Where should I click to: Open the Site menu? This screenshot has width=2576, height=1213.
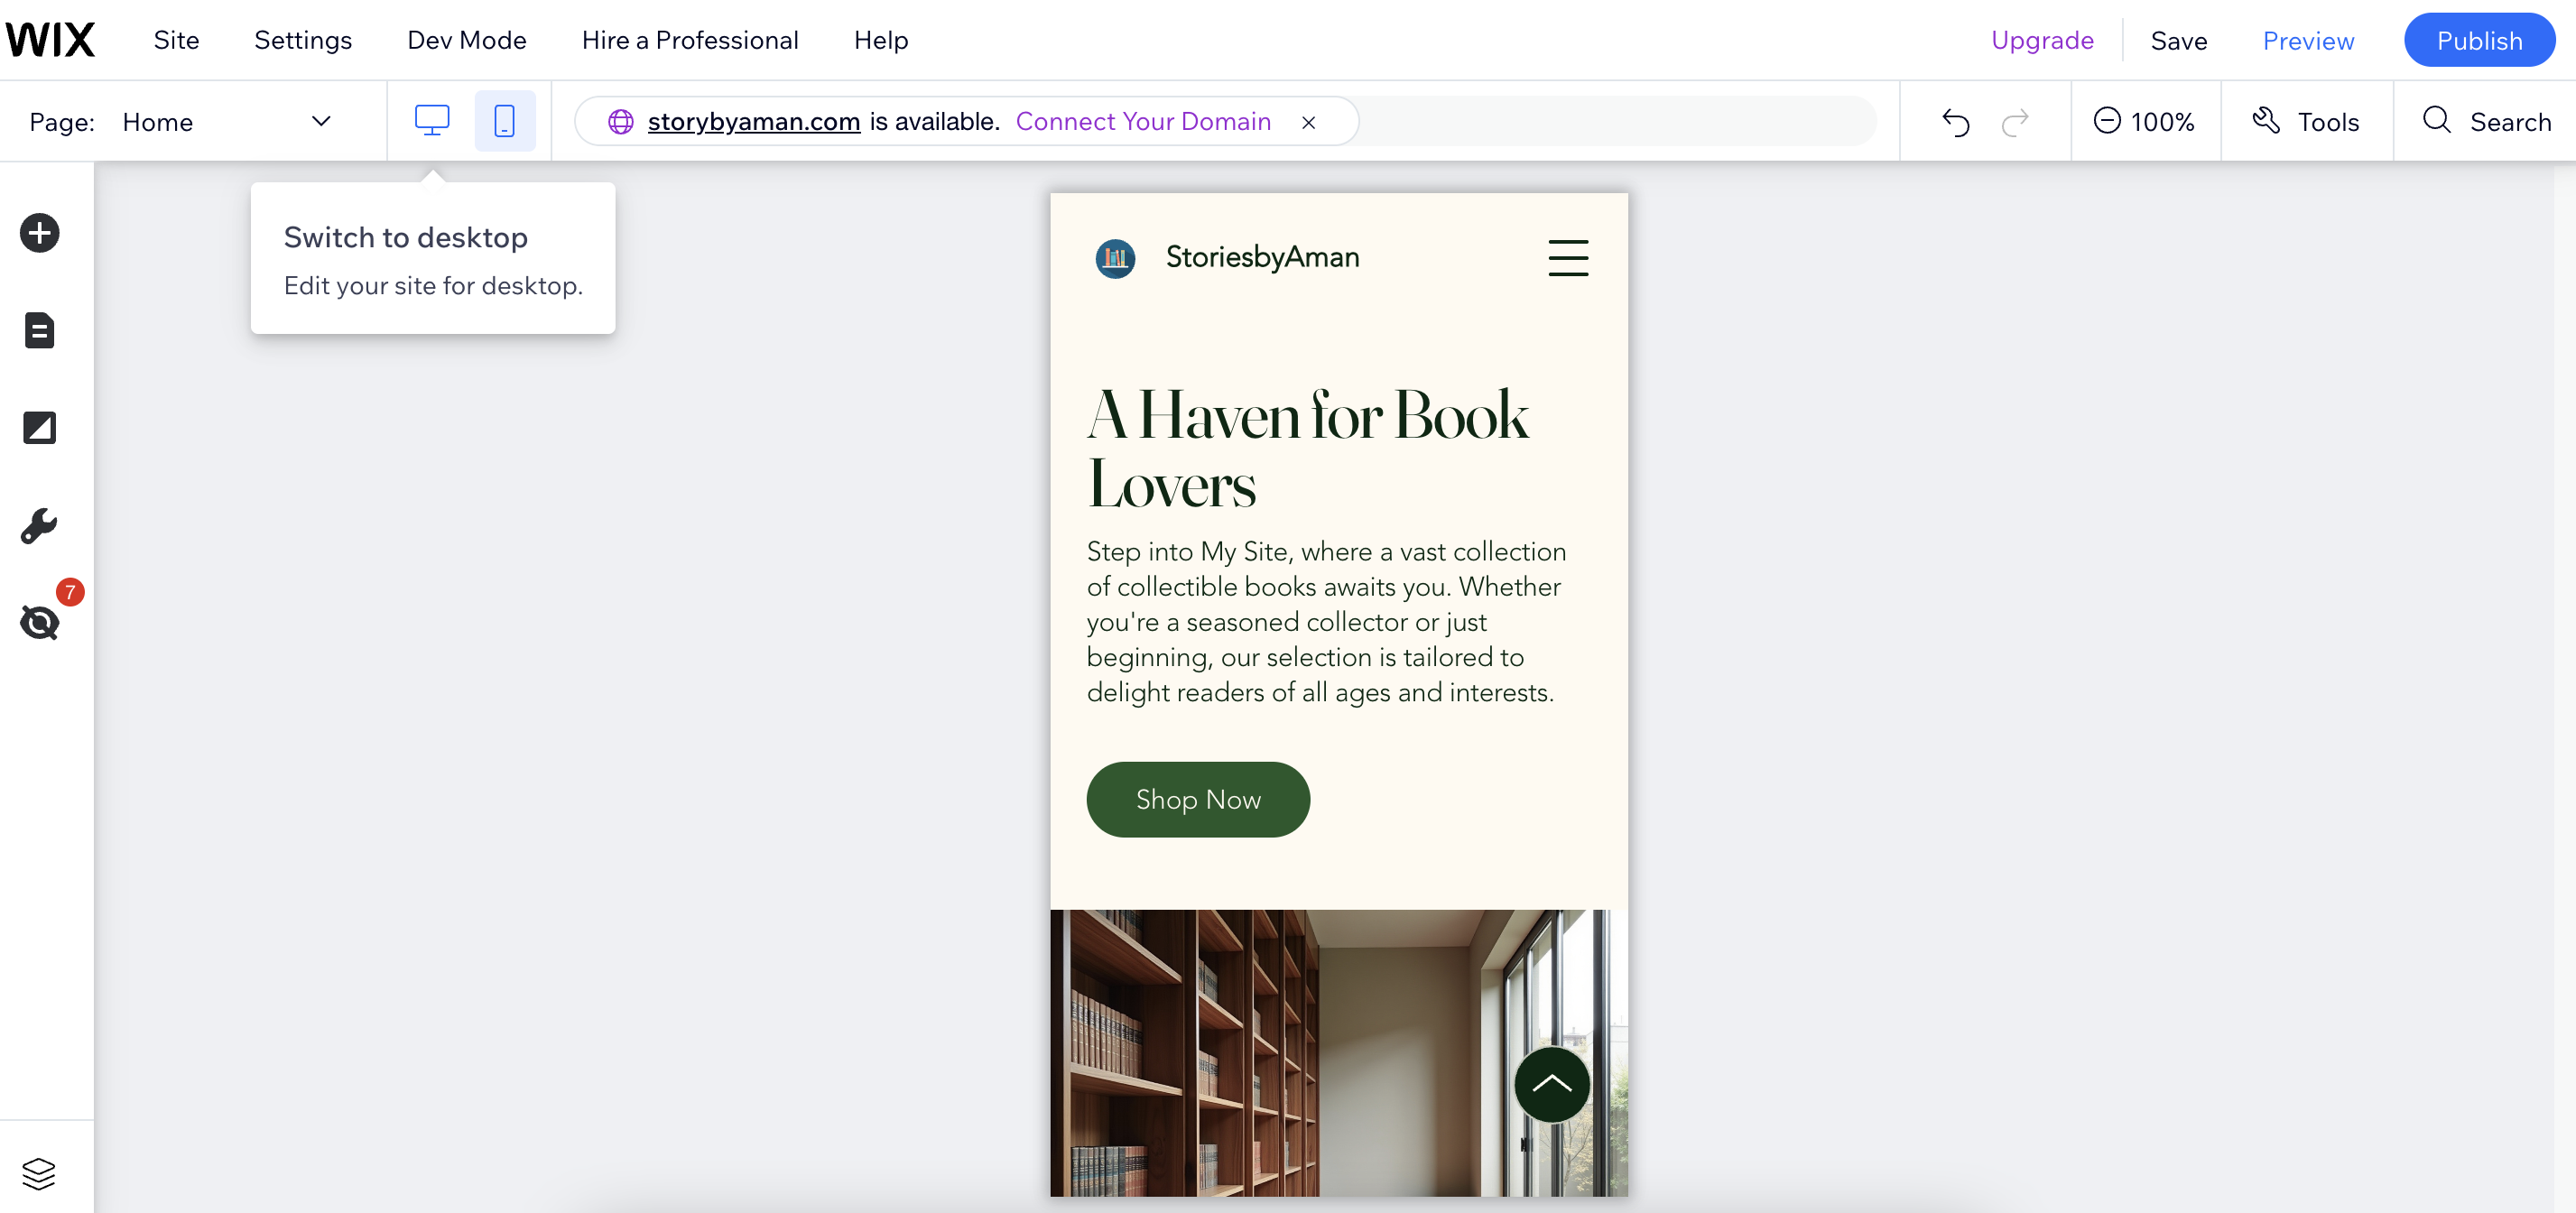[176, 40]
